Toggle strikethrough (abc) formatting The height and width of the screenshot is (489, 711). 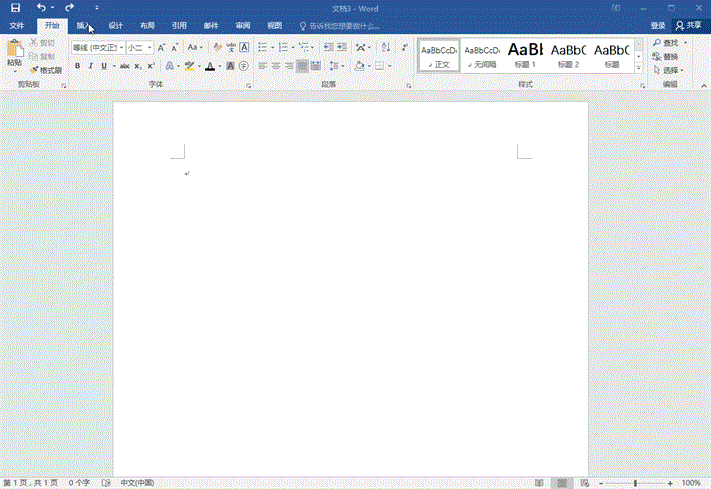click(124, 66)
